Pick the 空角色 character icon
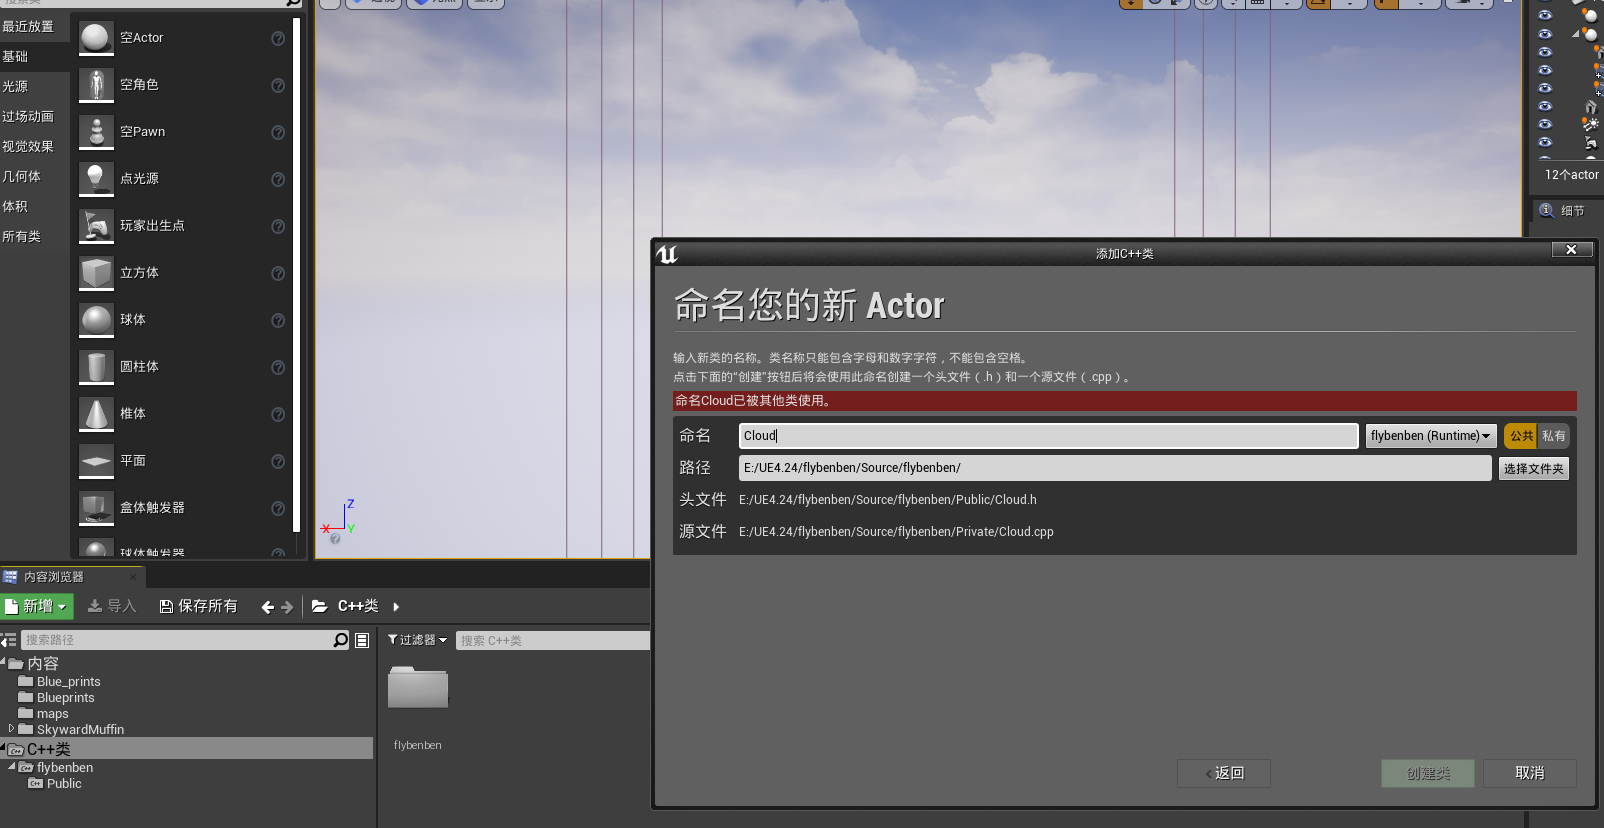Image resolution: width=1604 pixels, height=828 pixels. (96, 85)
